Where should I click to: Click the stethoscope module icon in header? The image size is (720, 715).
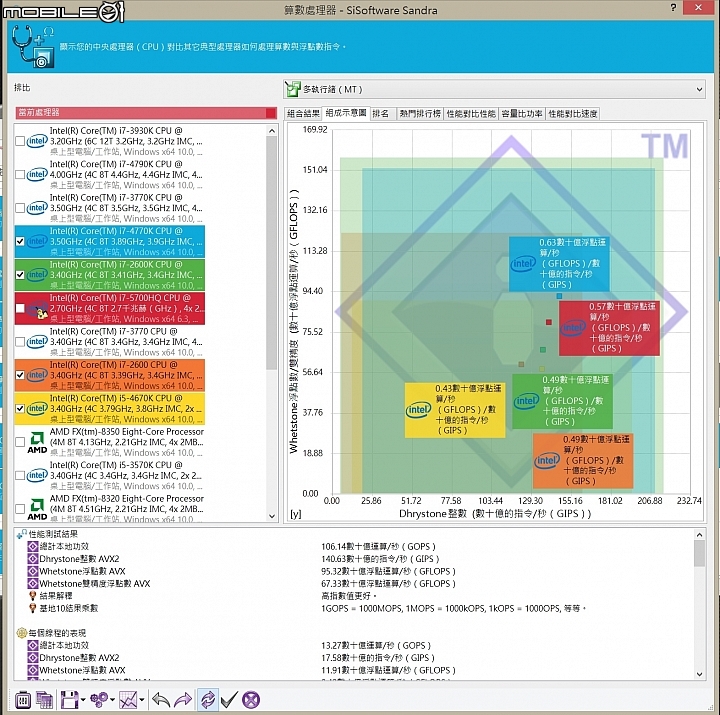coord(33,46)
